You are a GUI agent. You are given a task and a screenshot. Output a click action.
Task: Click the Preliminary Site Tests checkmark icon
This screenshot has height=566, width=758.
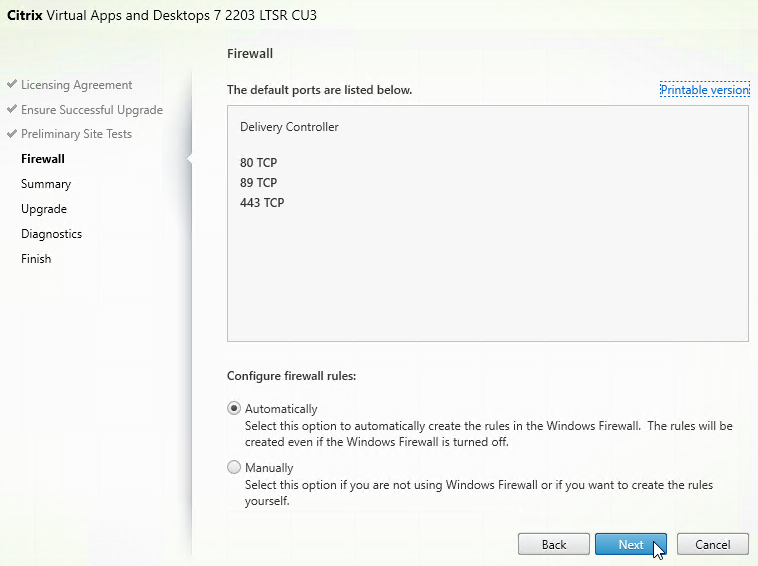click(12, 133)
